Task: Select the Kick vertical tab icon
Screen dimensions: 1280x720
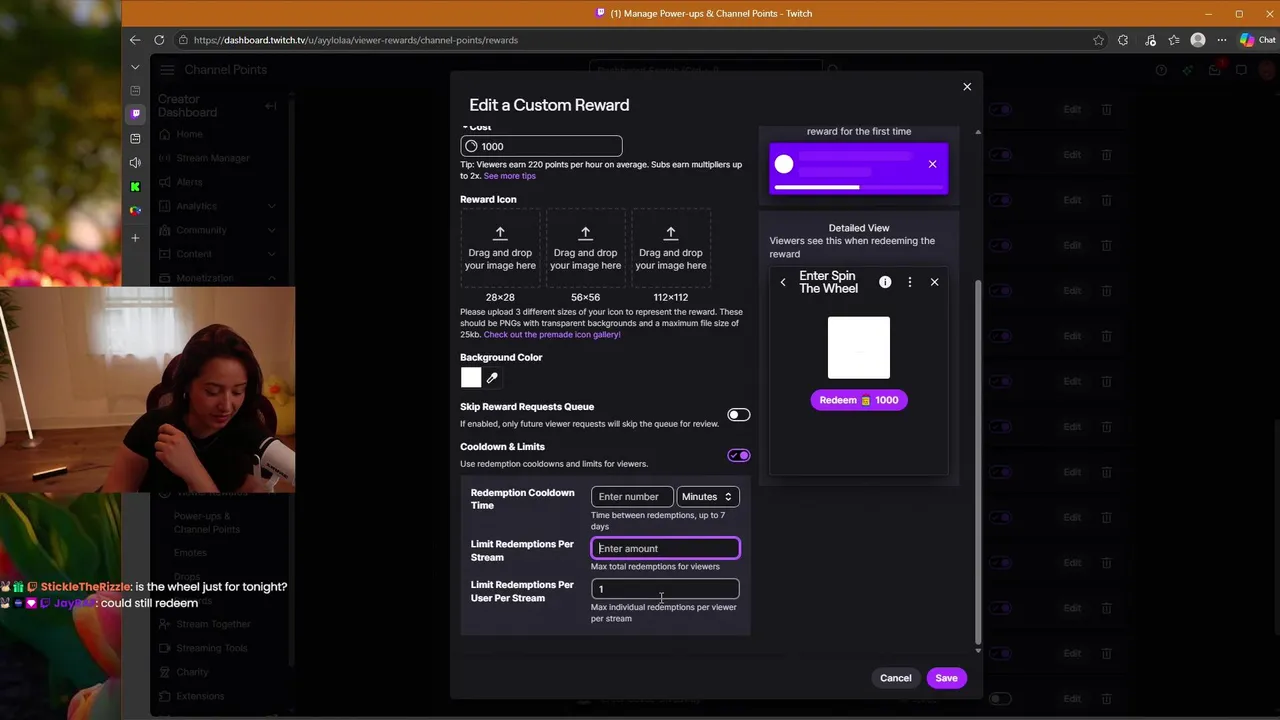Action: point(136,186)
